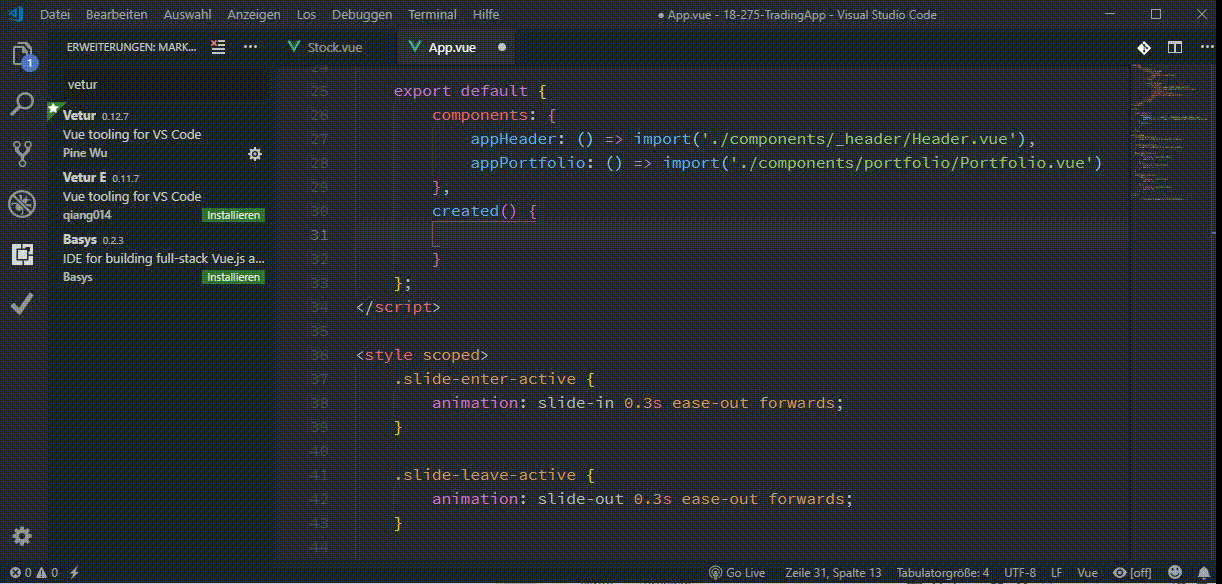This screenshot has height=584, width=1222.
Task: Click the VS Code logo in the title bar
Action: coord(16,15)
